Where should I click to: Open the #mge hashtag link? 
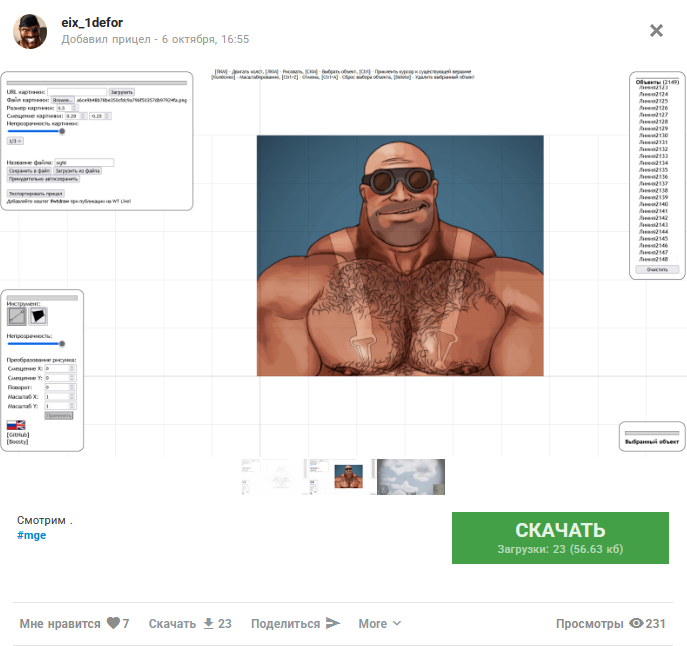click(32, 535)
